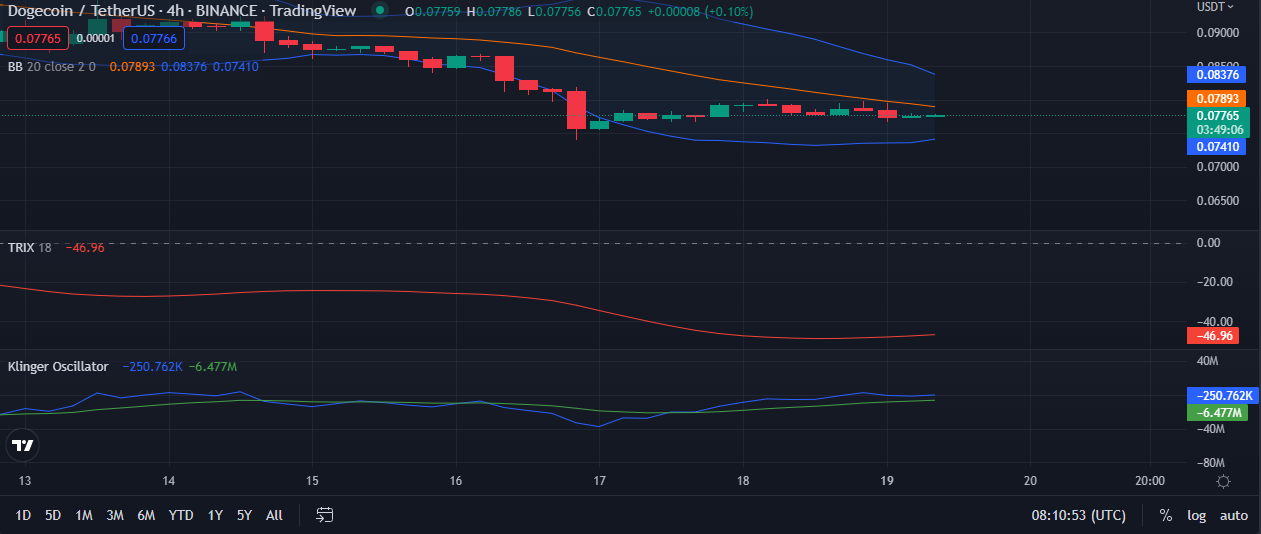Click the orange 0.07893 basis price label
The height and width of the screenshot is (534, 1261).
click(x=1216, y=99)
